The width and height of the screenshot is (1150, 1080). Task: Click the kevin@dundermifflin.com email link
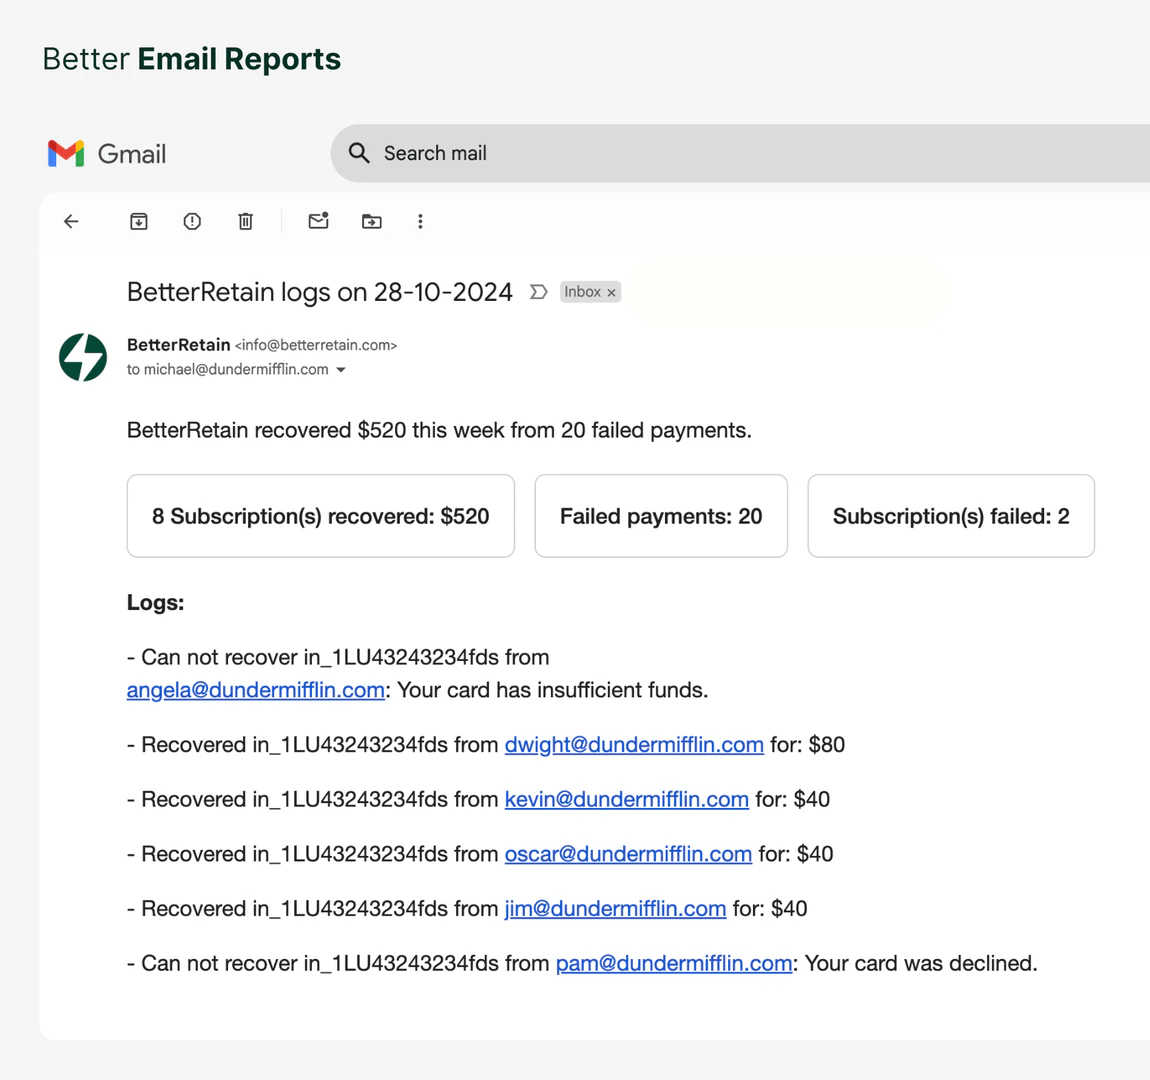pyautogui.click(x=626, y=800)
